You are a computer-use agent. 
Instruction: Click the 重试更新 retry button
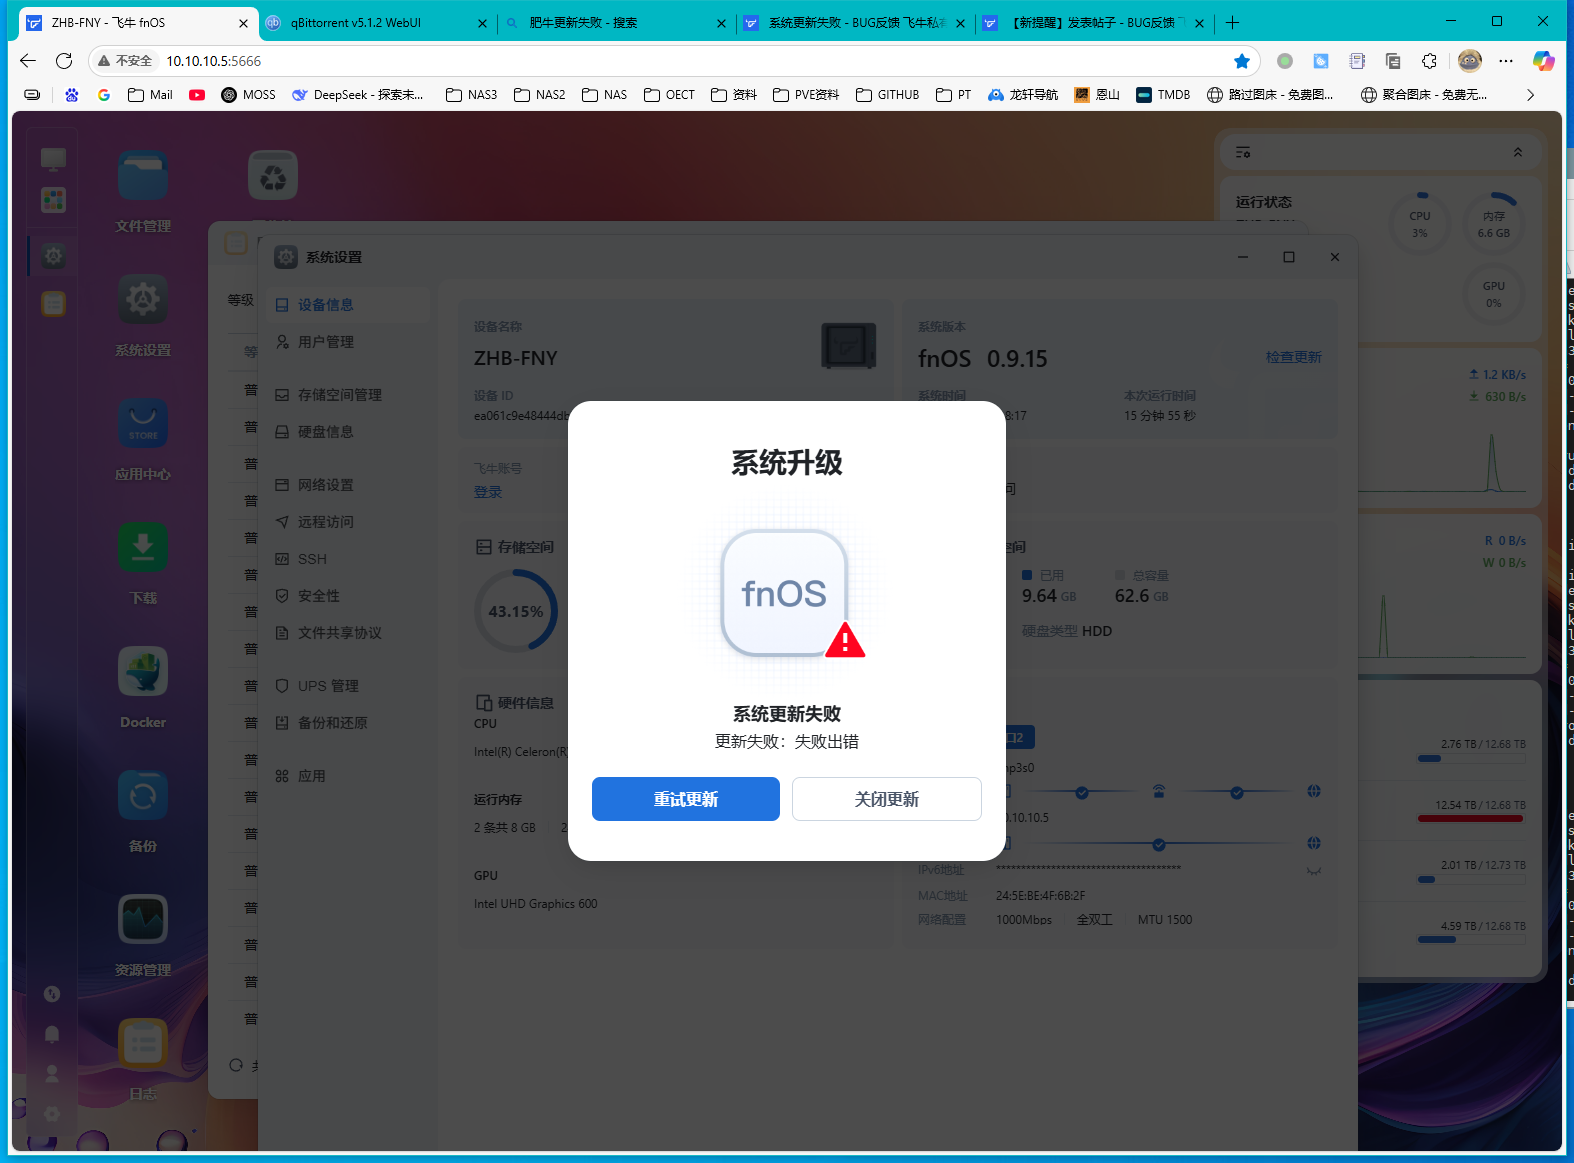(686, 799)
